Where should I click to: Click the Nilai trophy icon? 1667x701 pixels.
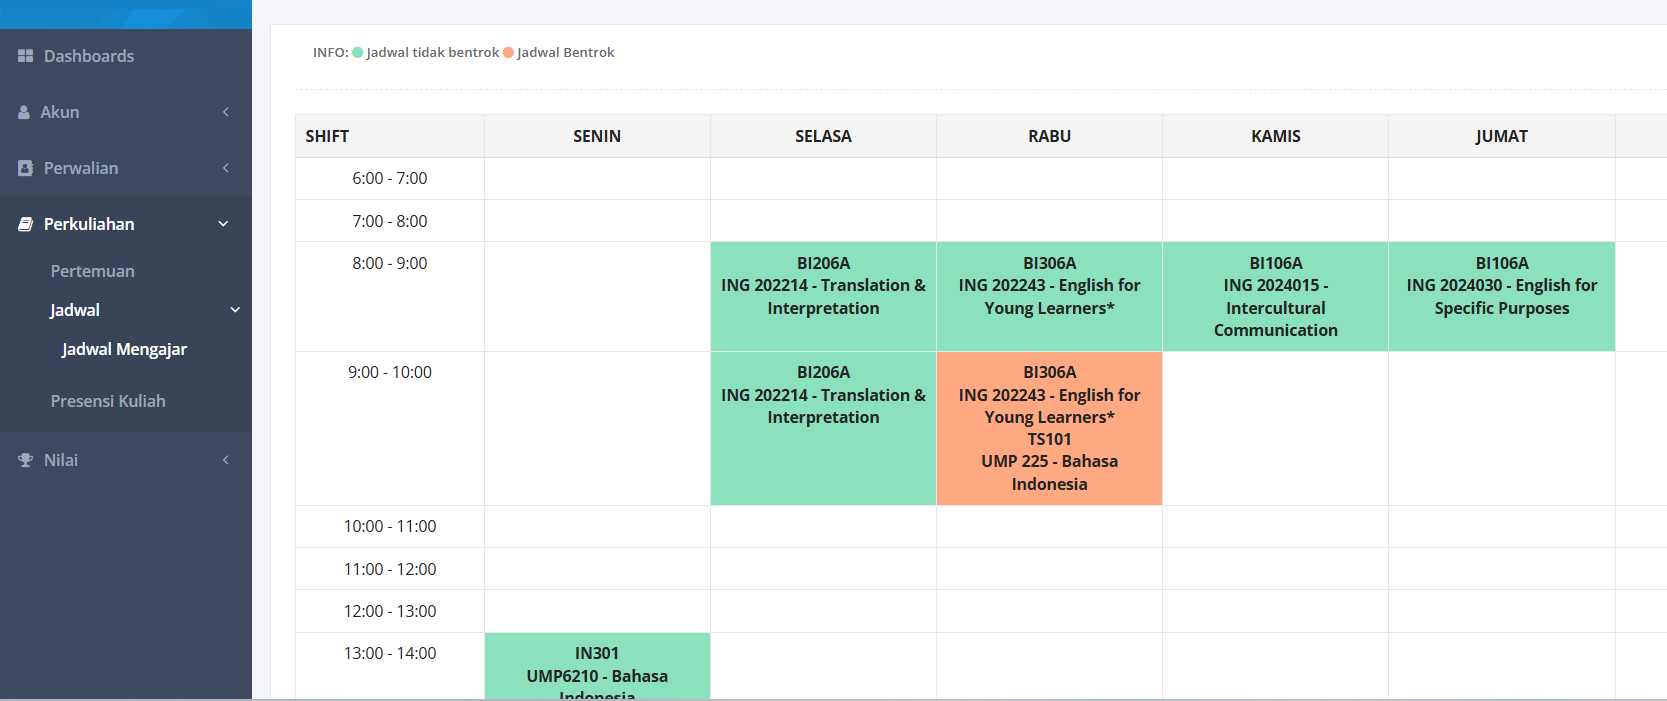tap(25, 460)
